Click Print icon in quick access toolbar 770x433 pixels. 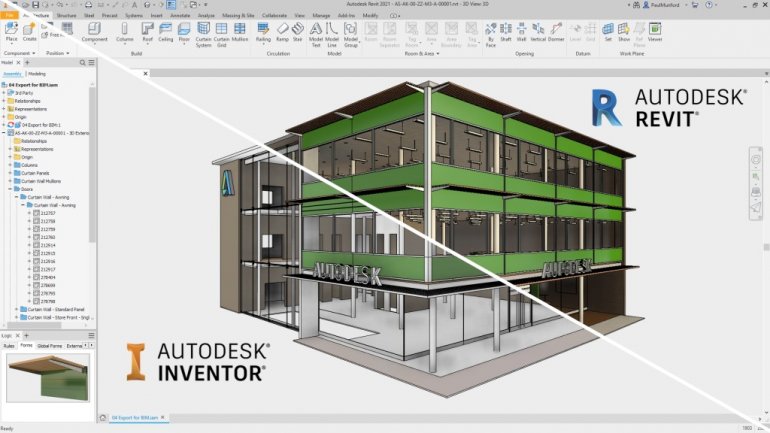coord(88,5)
